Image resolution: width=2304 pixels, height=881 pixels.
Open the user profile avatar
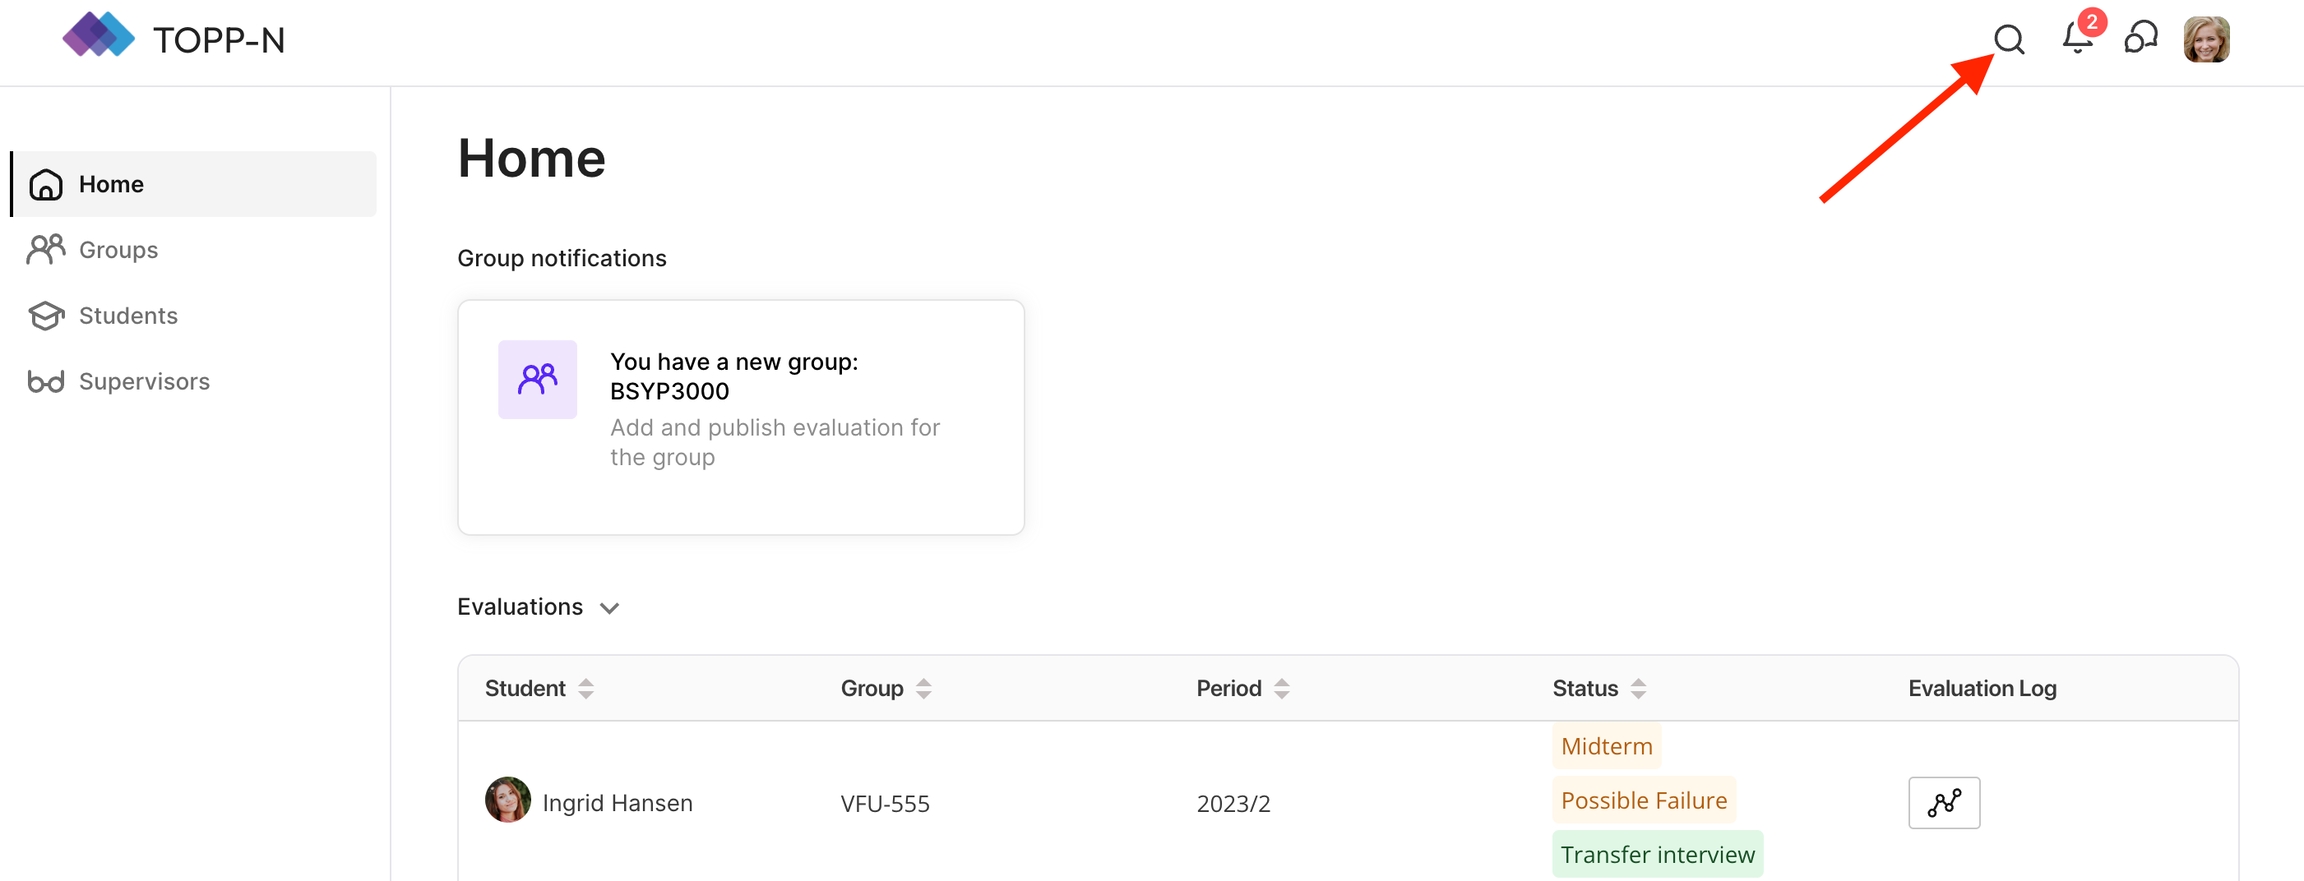click(2206, 40)
